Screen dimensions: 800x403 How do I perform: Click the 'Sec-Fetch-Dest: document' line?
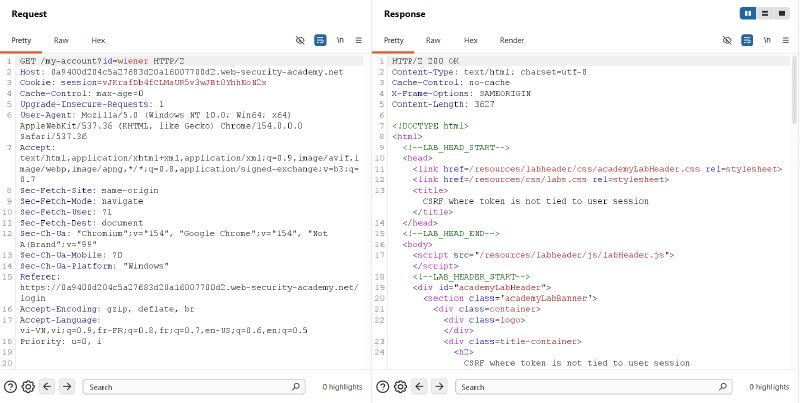point(82,223)
